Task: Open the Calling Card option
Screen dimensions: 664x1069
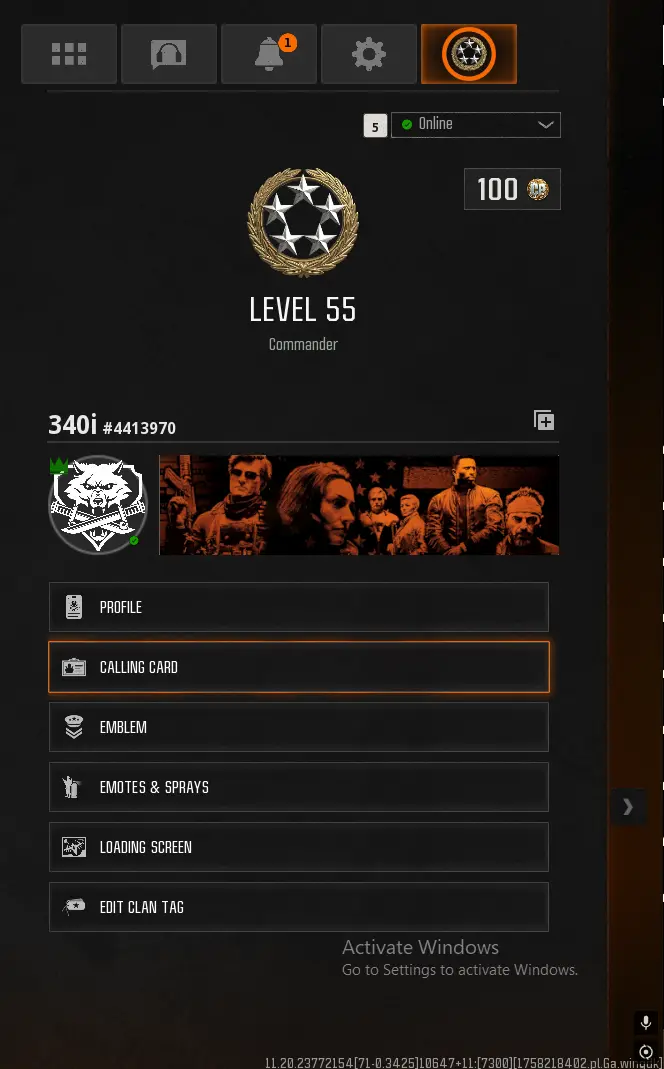Action: tap(299, 667)
